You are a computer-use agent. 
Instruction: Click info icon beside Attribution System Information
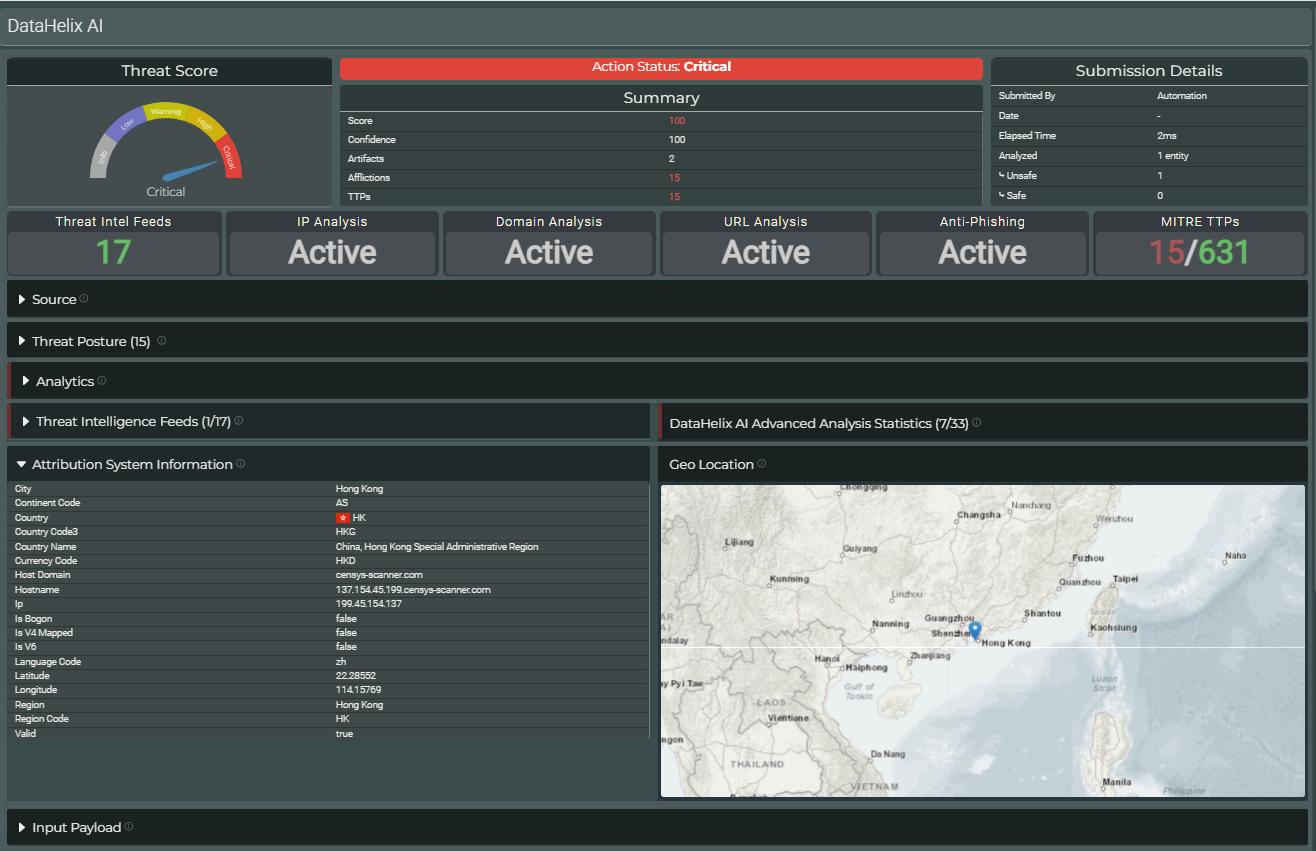point(241,463)
